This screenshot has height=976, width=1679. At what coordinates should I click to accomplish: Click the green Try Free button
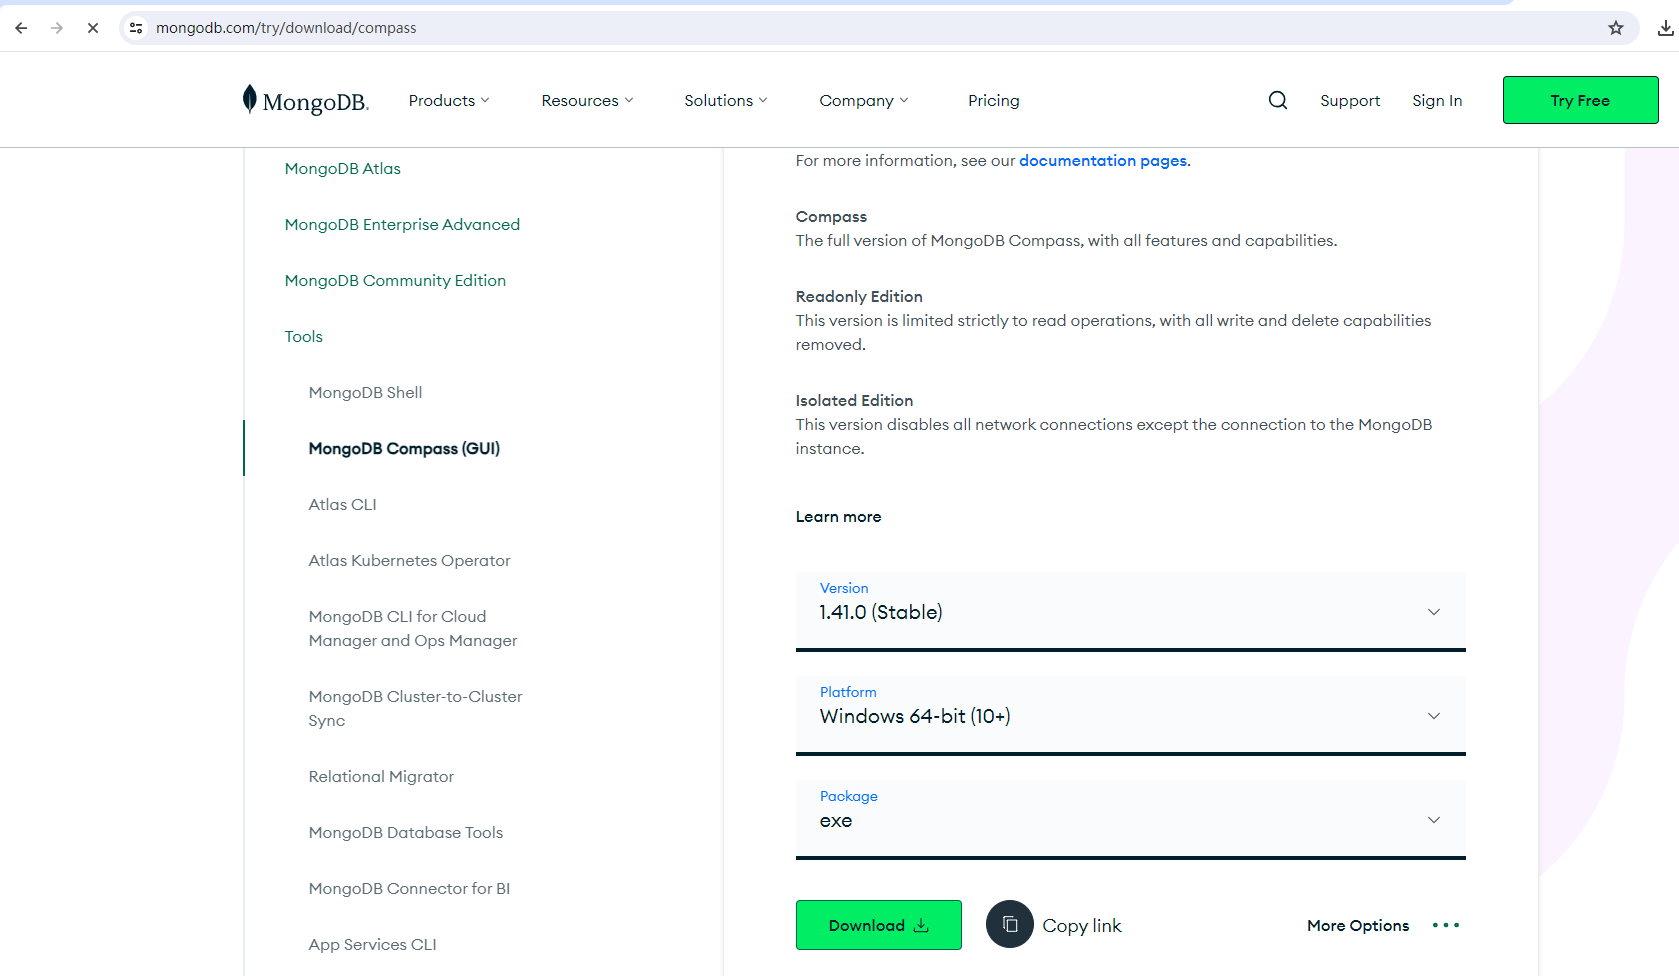pyautogui.click(x=1580, y=100)
